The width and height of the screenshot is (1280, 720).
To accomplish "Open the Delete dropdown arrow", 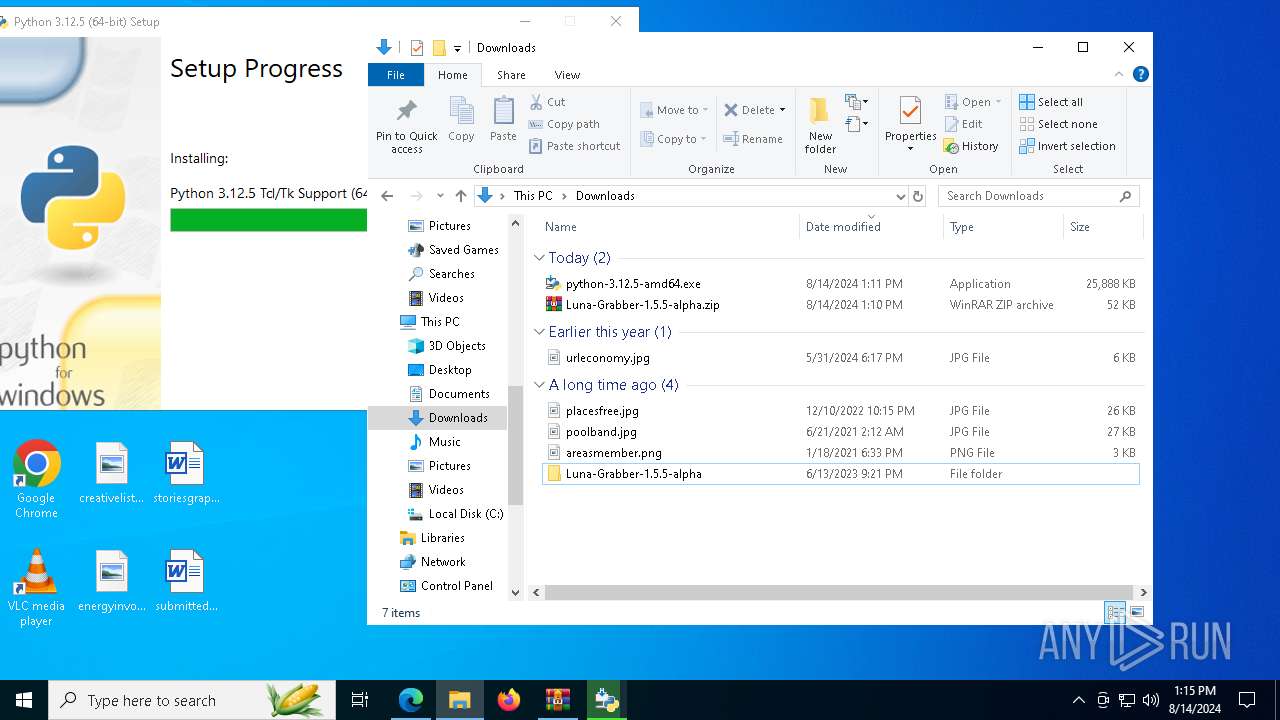I will pyautogui.click(x=782, y=110).
